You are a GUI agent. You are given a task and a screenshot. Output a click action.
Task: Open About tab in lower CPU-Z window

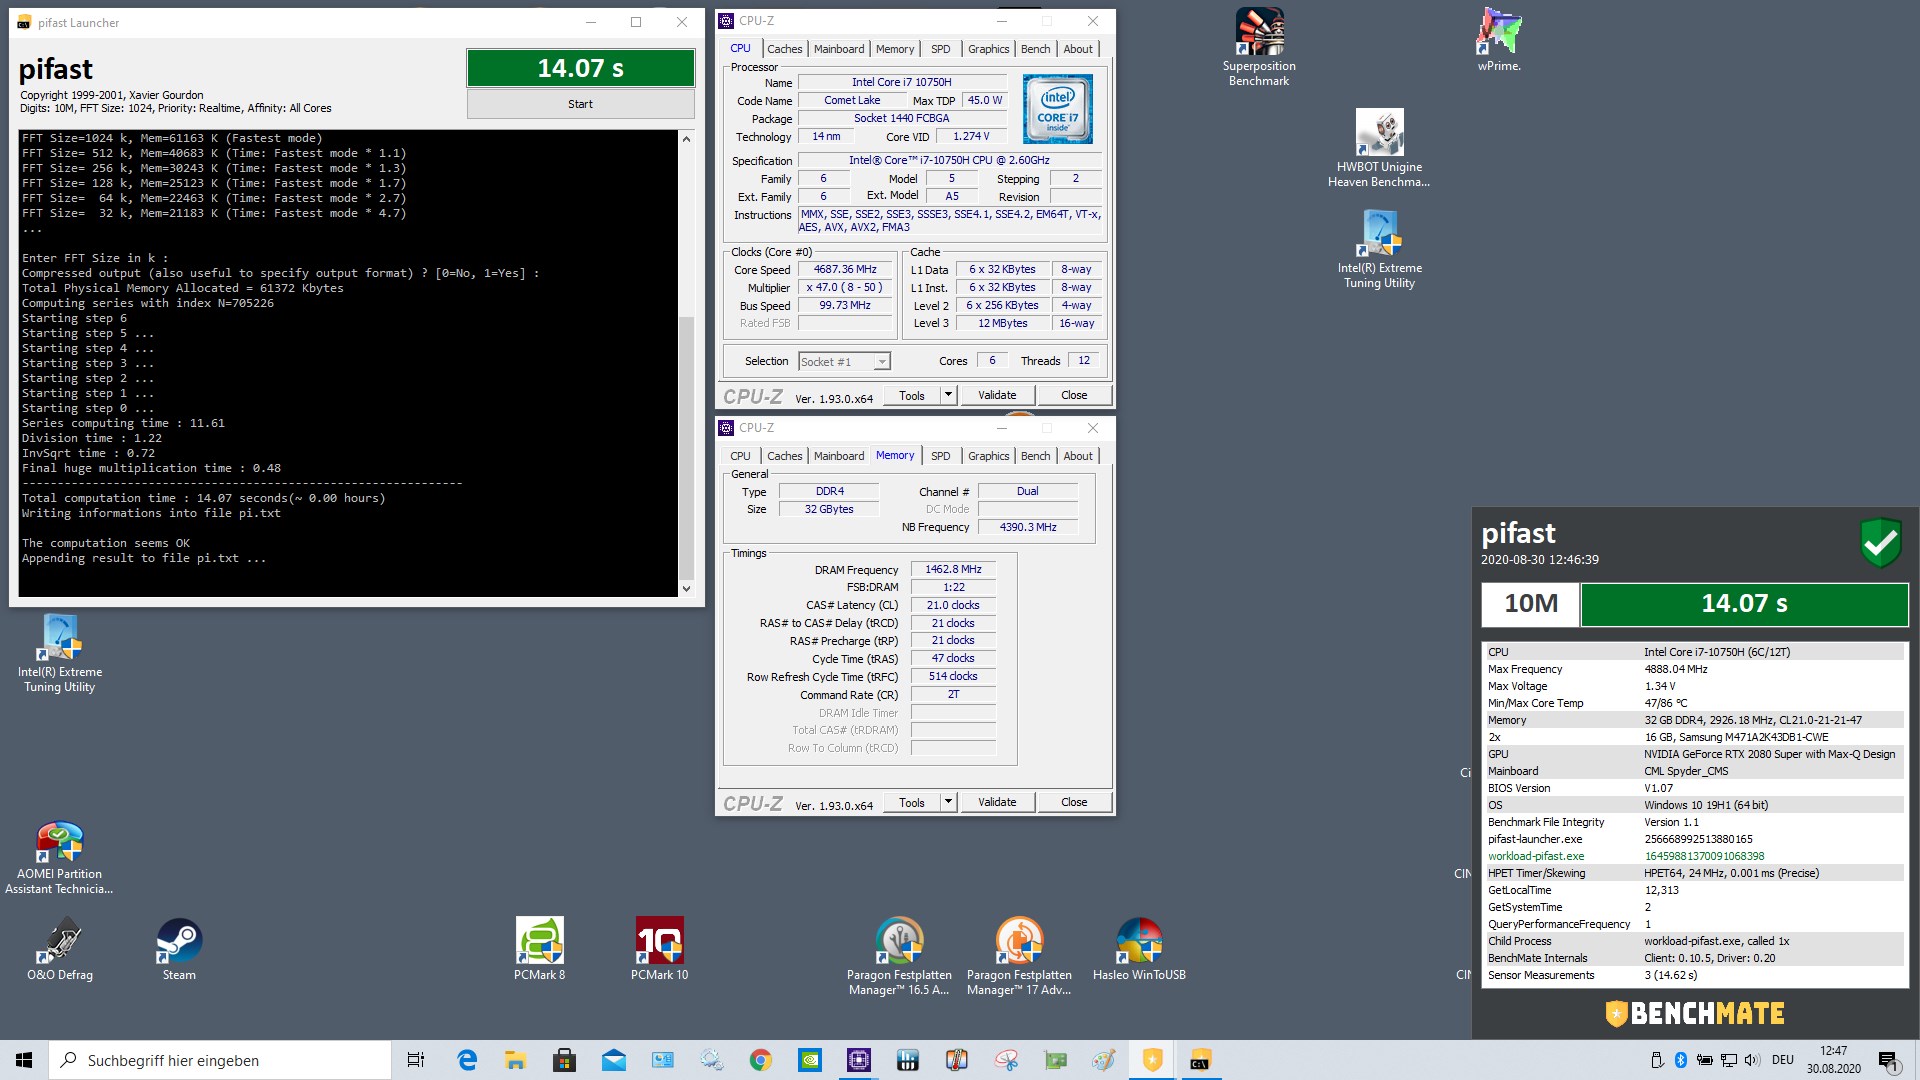(1078, 456)
